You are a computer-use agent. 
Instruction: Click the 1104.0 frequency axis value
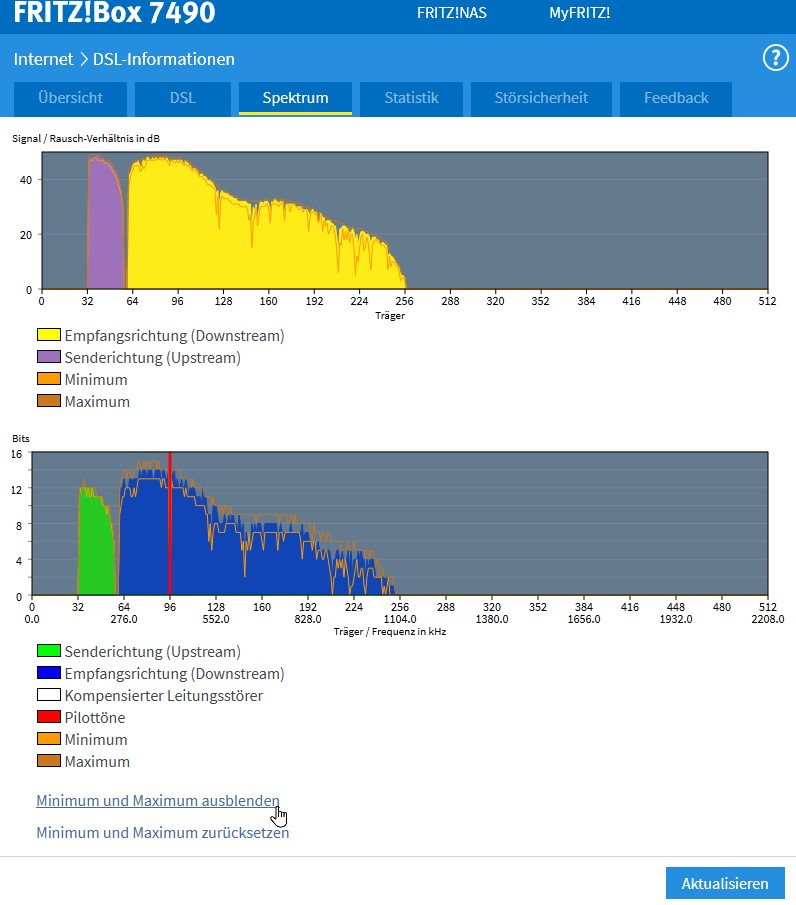pyautogui.click(x=400, y=619)
